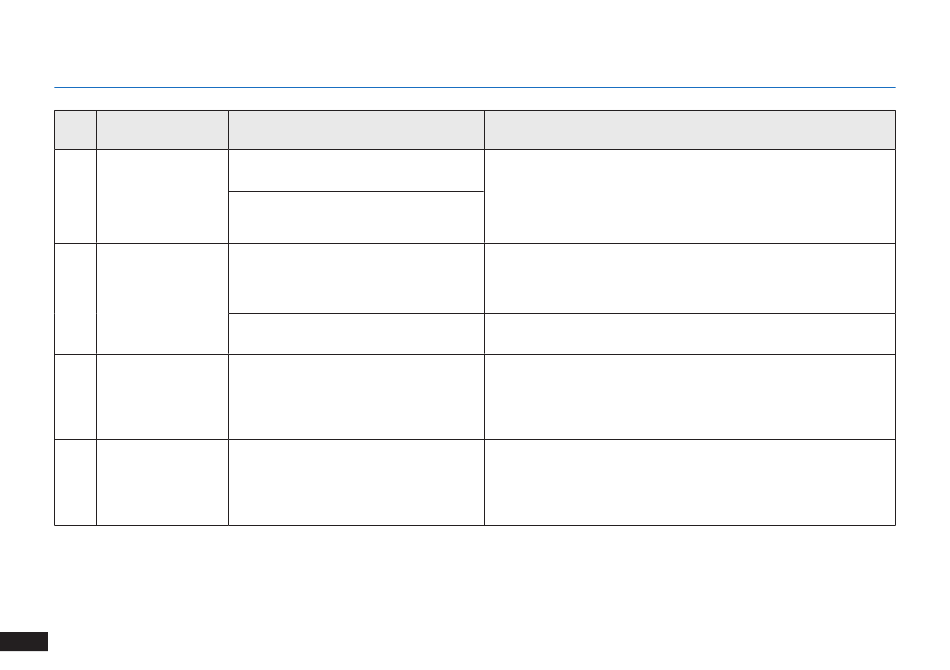Click second body row's upper third-column cell

coord(356,278)
